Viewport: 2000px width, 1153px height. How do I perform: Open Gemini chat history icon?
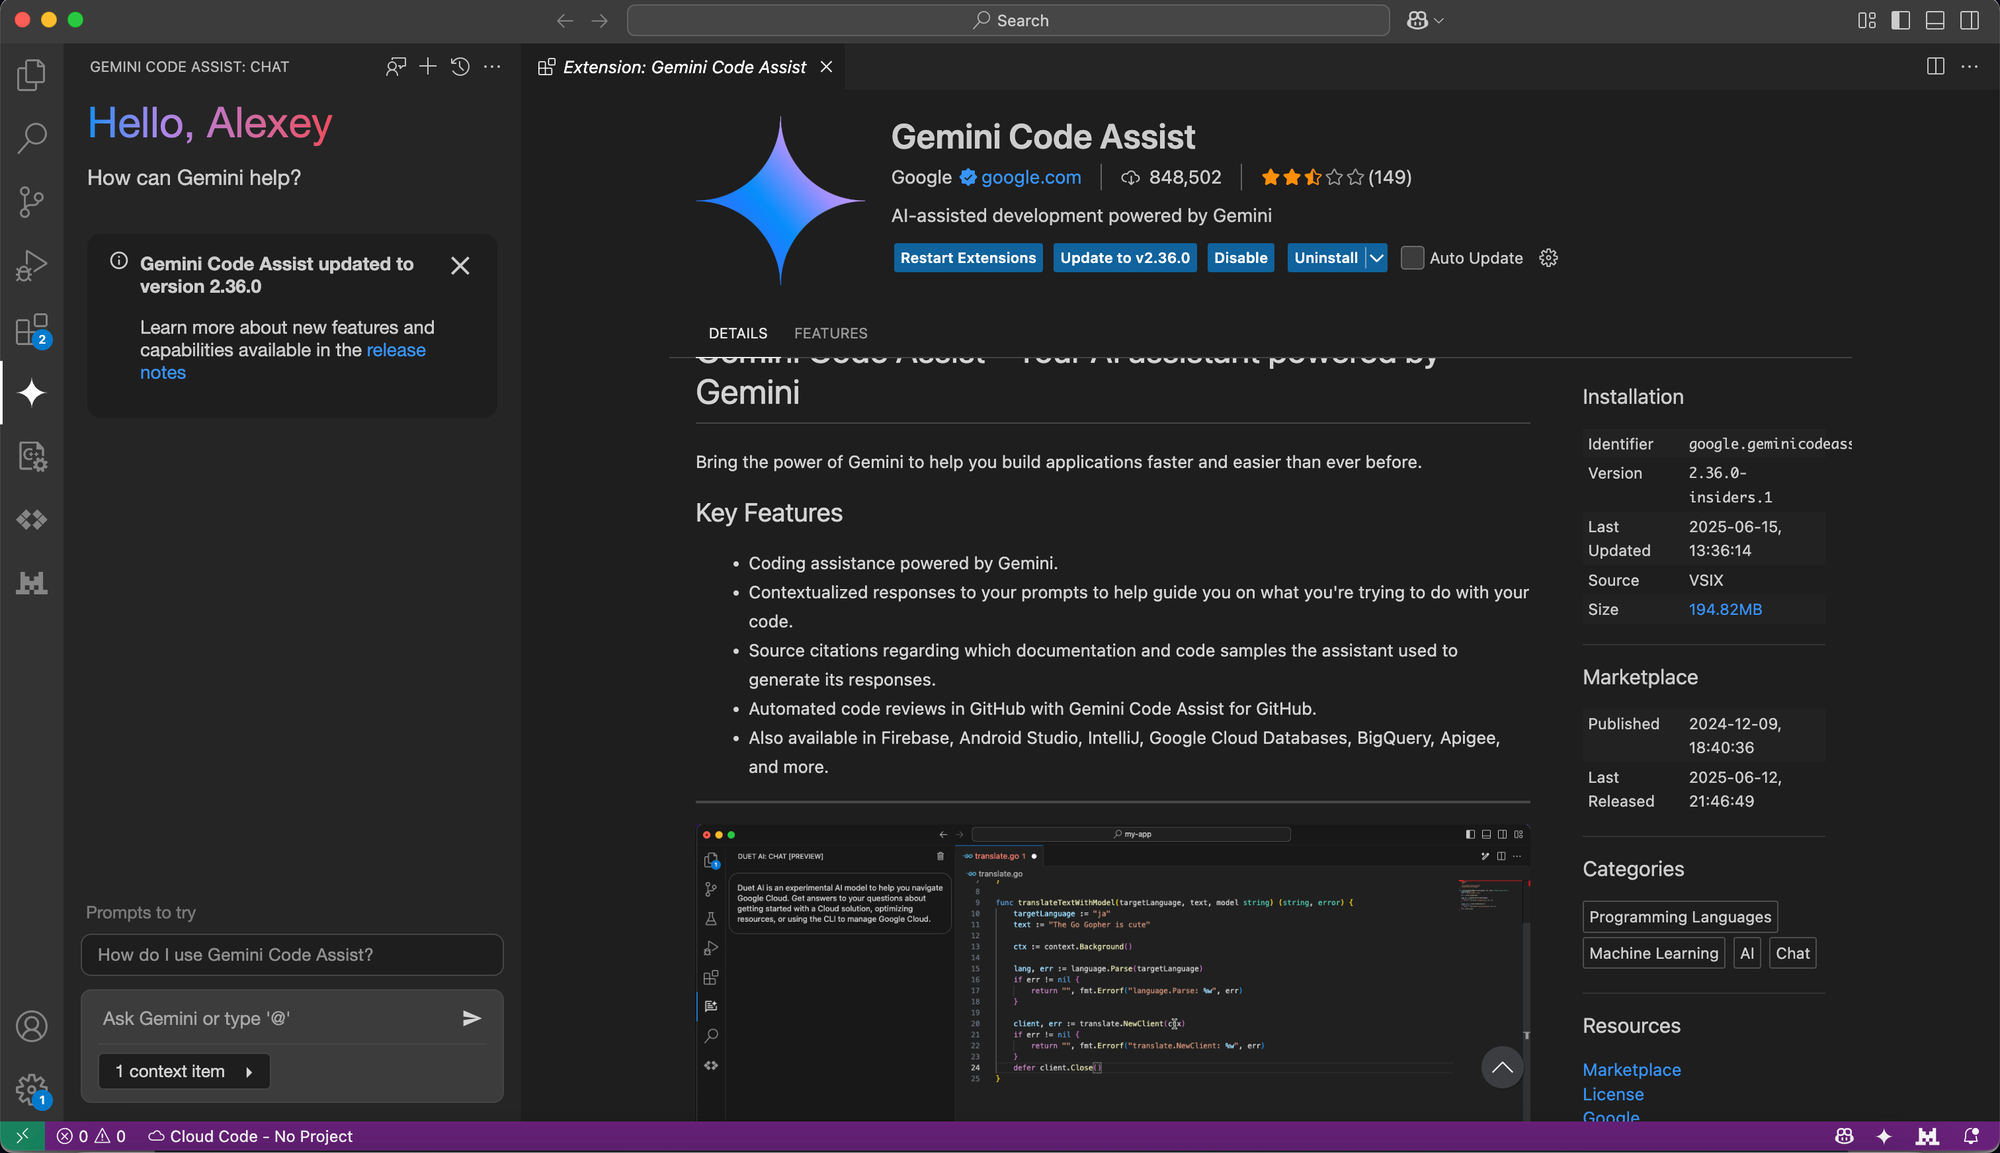click(459, 66)
